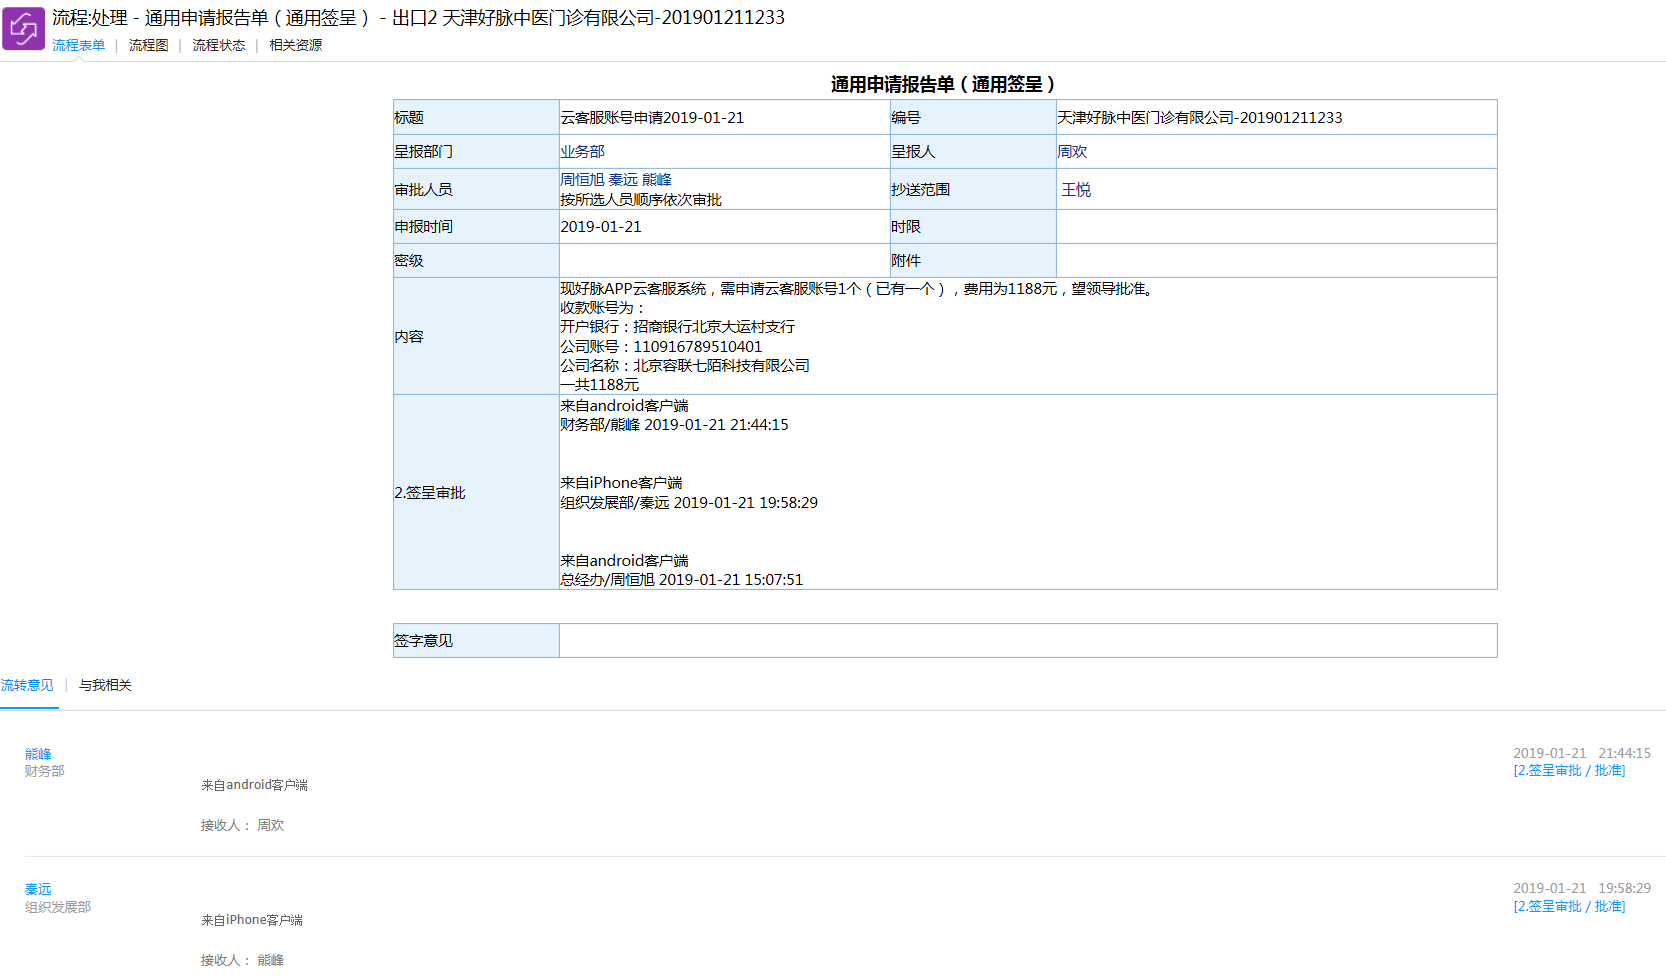Screen dimensions: 1666x976
Task: Open approver 秦远 in approver list
Action: 623,180
